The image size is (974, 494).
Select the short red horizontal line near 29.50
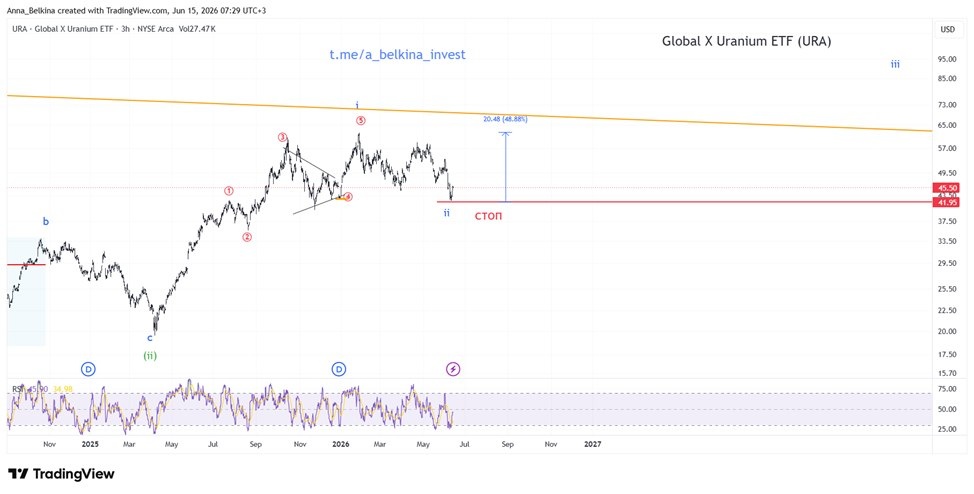coord(26,265)
